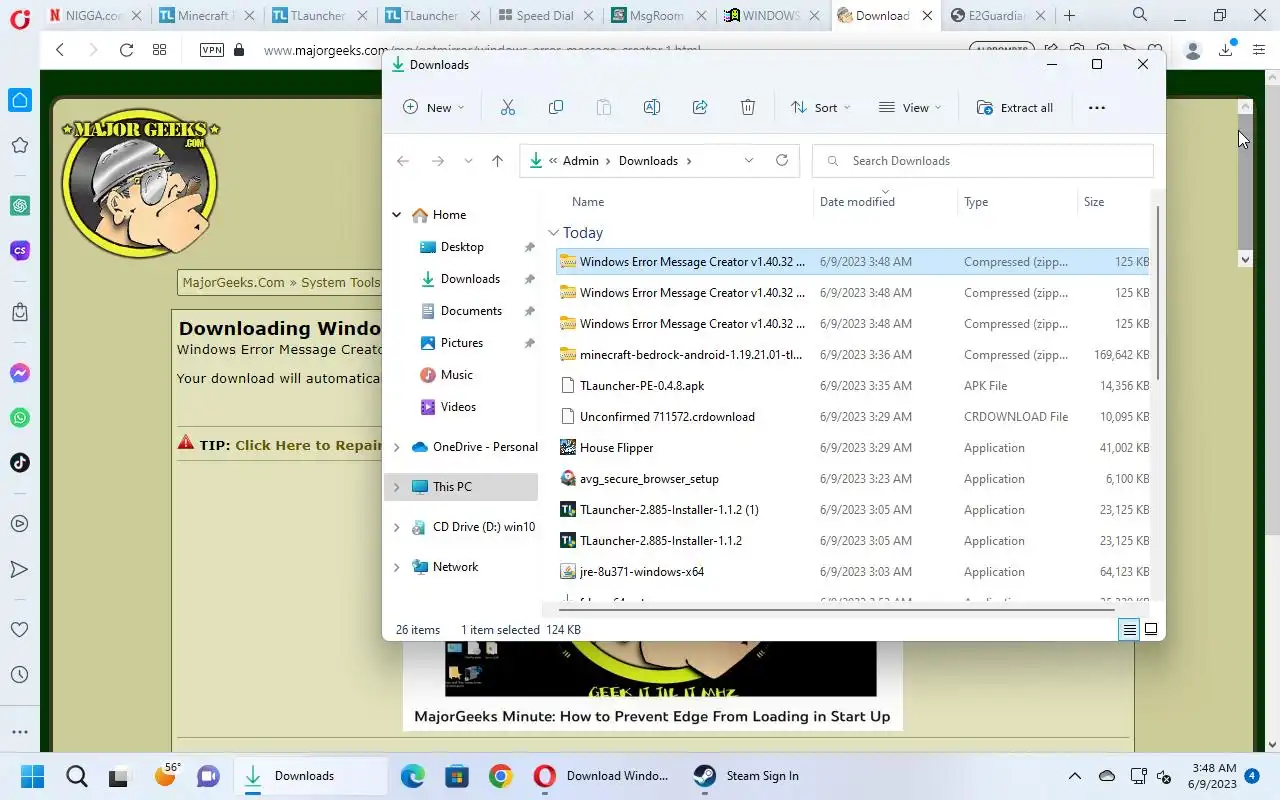This screenshot has width=1280, height=800.
Task: Toggle the Opera VPN badge
Action: coord(212,50)
